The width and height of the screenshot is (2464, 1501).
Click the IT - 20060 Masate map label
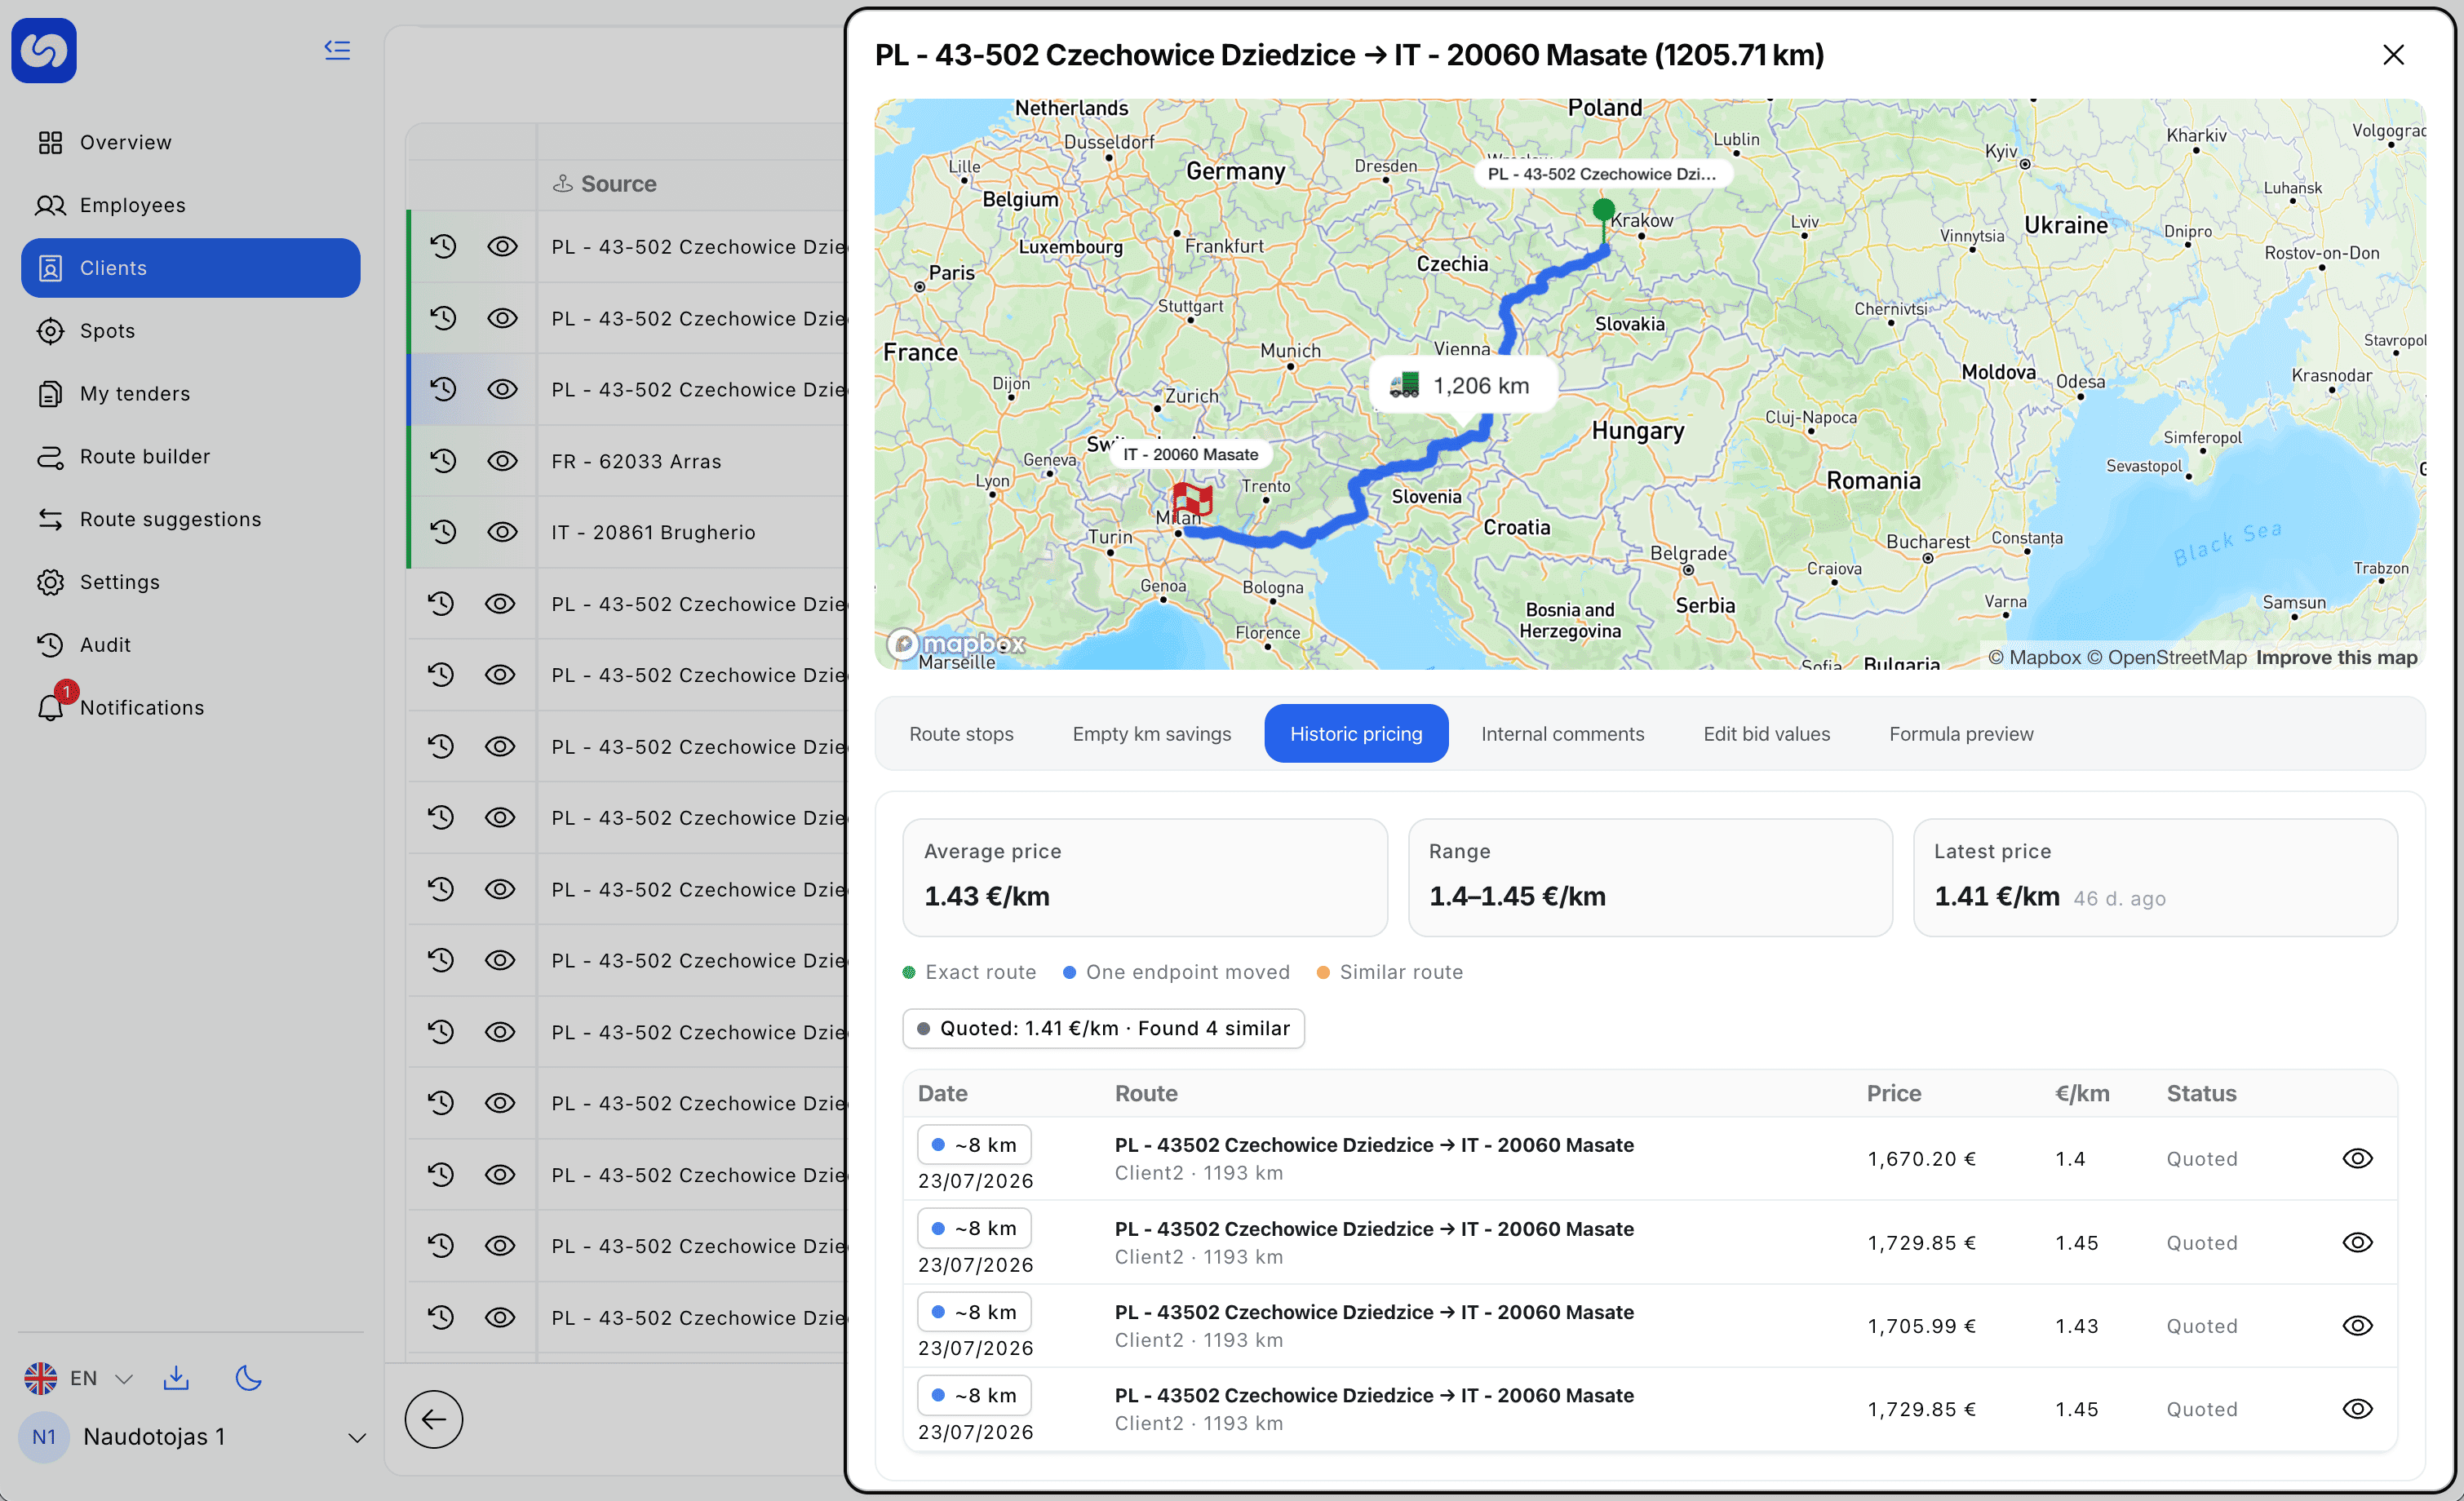click(1190, 454)
